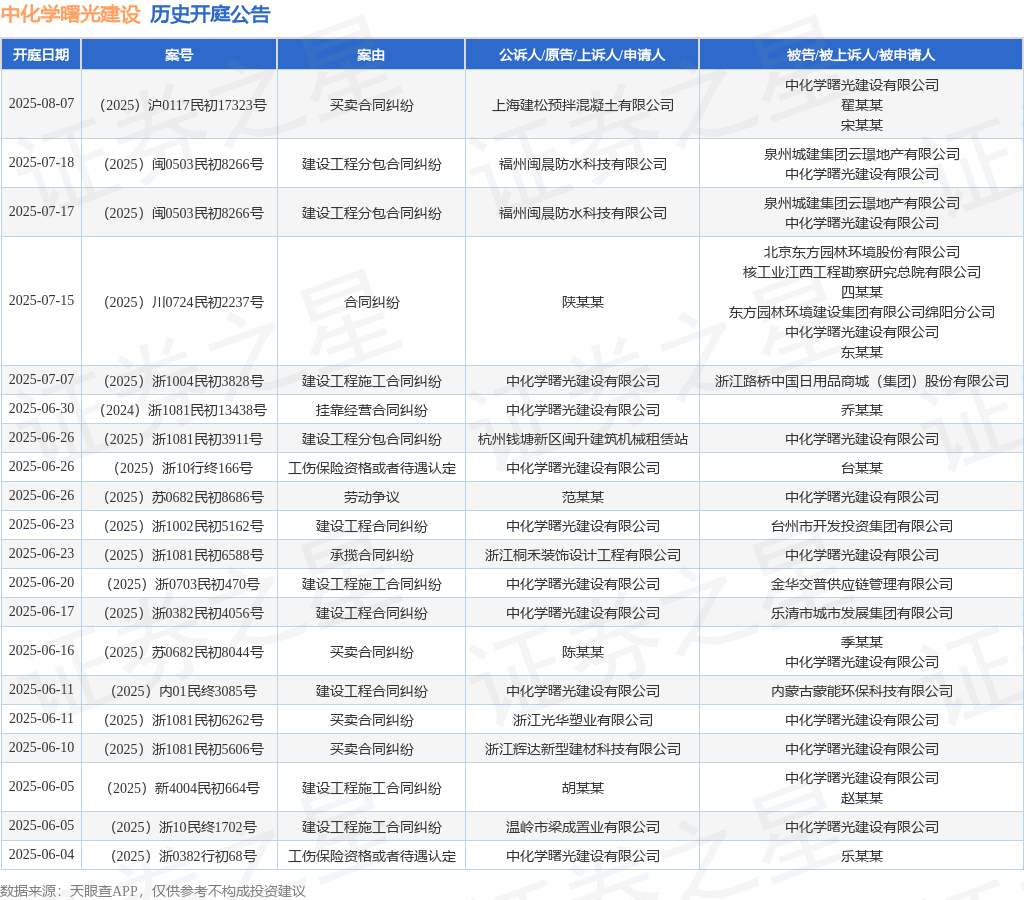Click the date cell 2025-07-07
The image size is (1024, 900).
(41, 379)
